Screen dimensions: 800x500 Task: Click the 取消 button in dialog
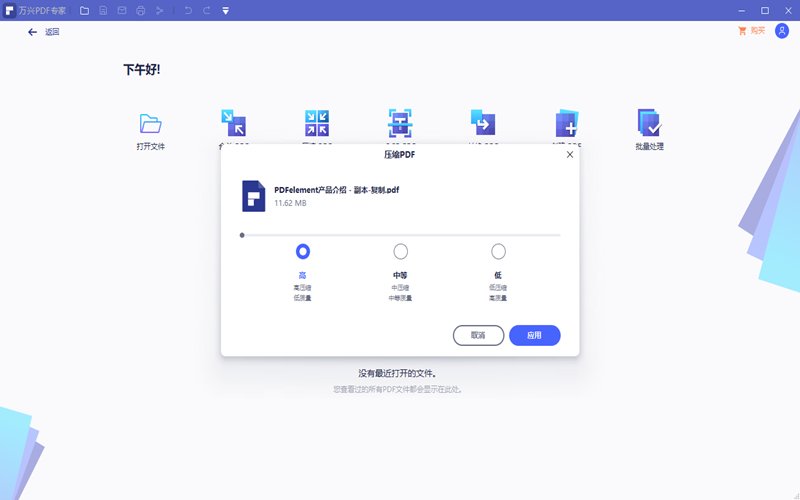coord(478,335)
